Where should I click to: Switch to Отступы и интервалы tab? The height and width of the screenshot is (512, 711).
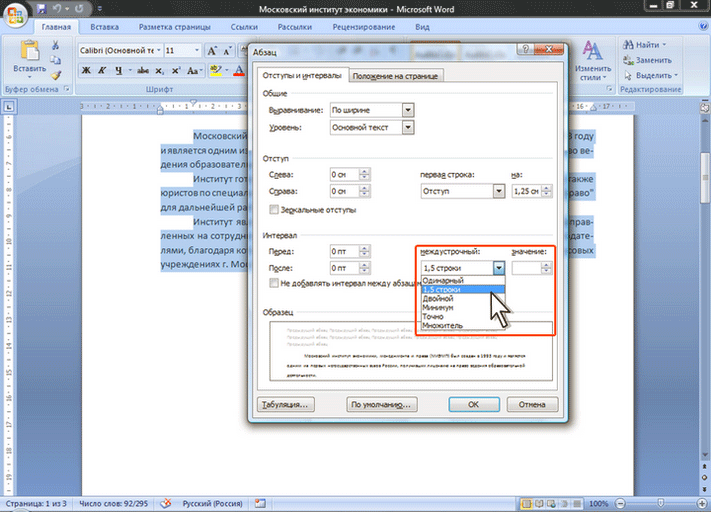tap(302, 75)
